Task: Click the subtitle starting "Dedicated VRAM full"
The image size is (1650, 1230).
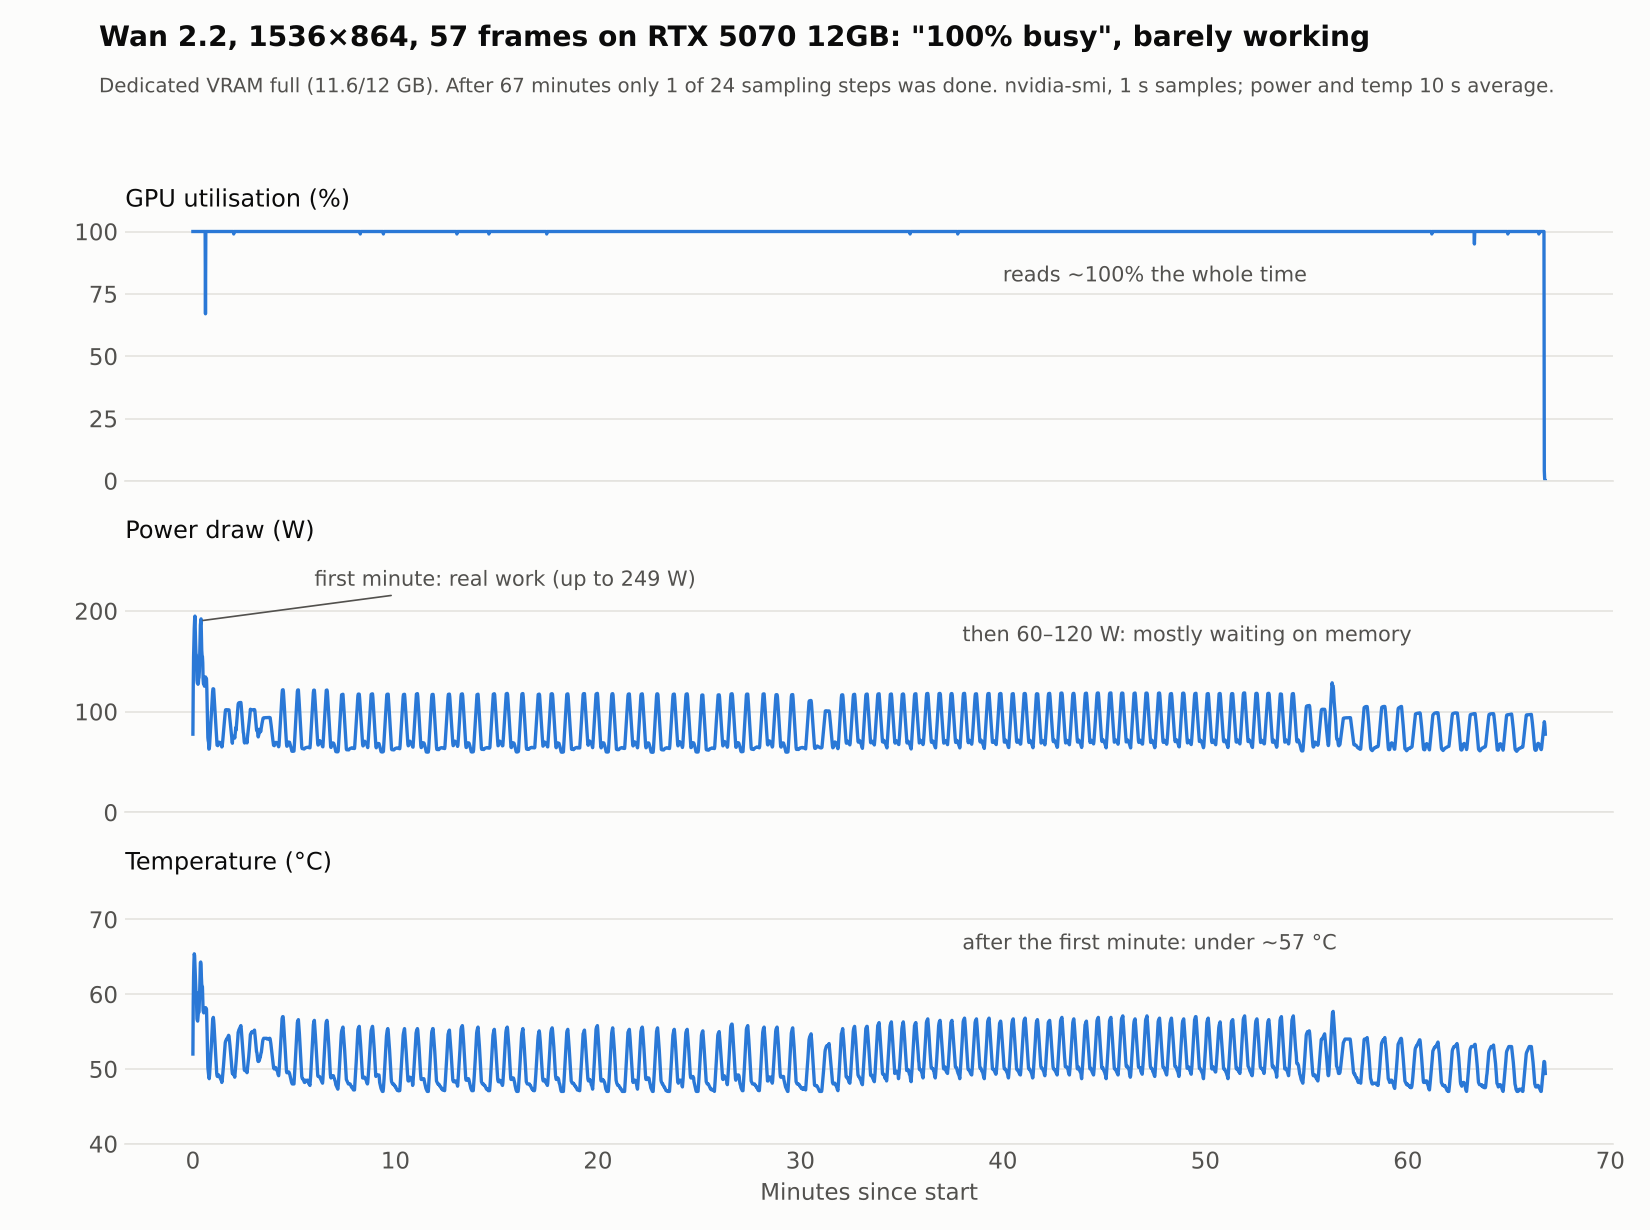Action: pos(826,86)
